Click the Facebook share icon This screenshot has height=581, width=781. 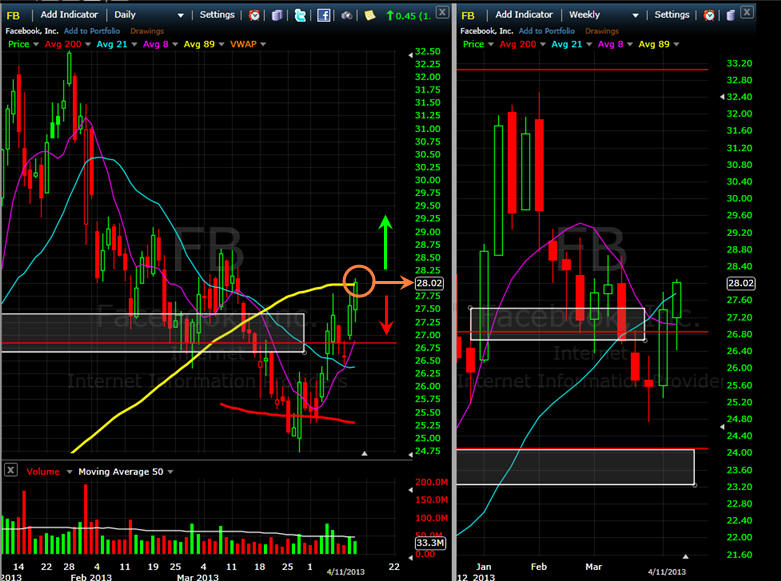pos(323,15)
